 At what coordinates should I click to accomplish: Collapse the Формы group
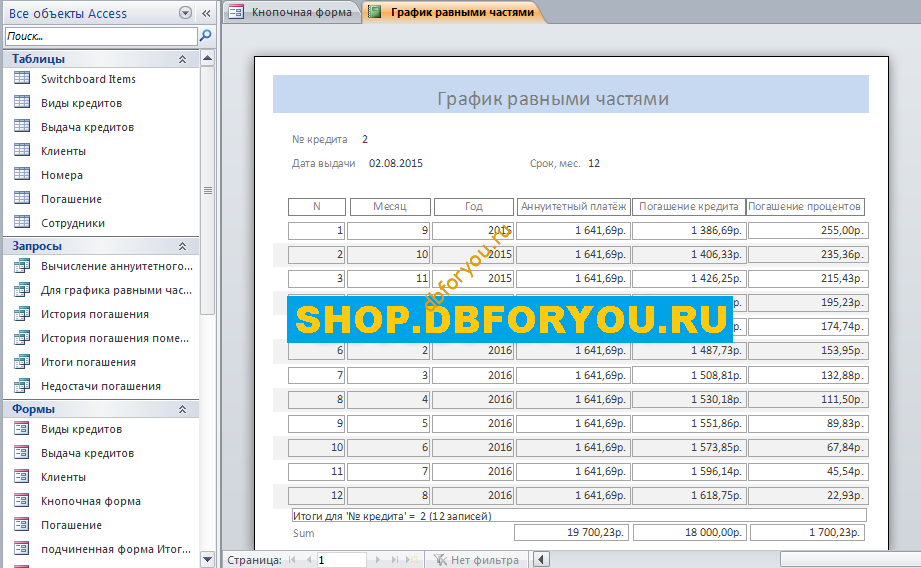(183, 409)
